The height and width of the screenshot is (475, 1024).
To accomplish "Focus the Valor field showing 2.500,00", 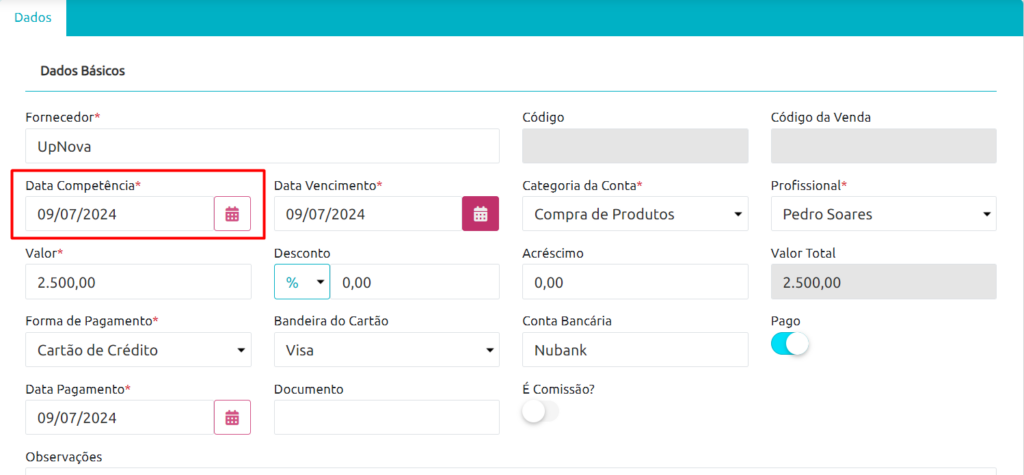I will click(138, 282).
